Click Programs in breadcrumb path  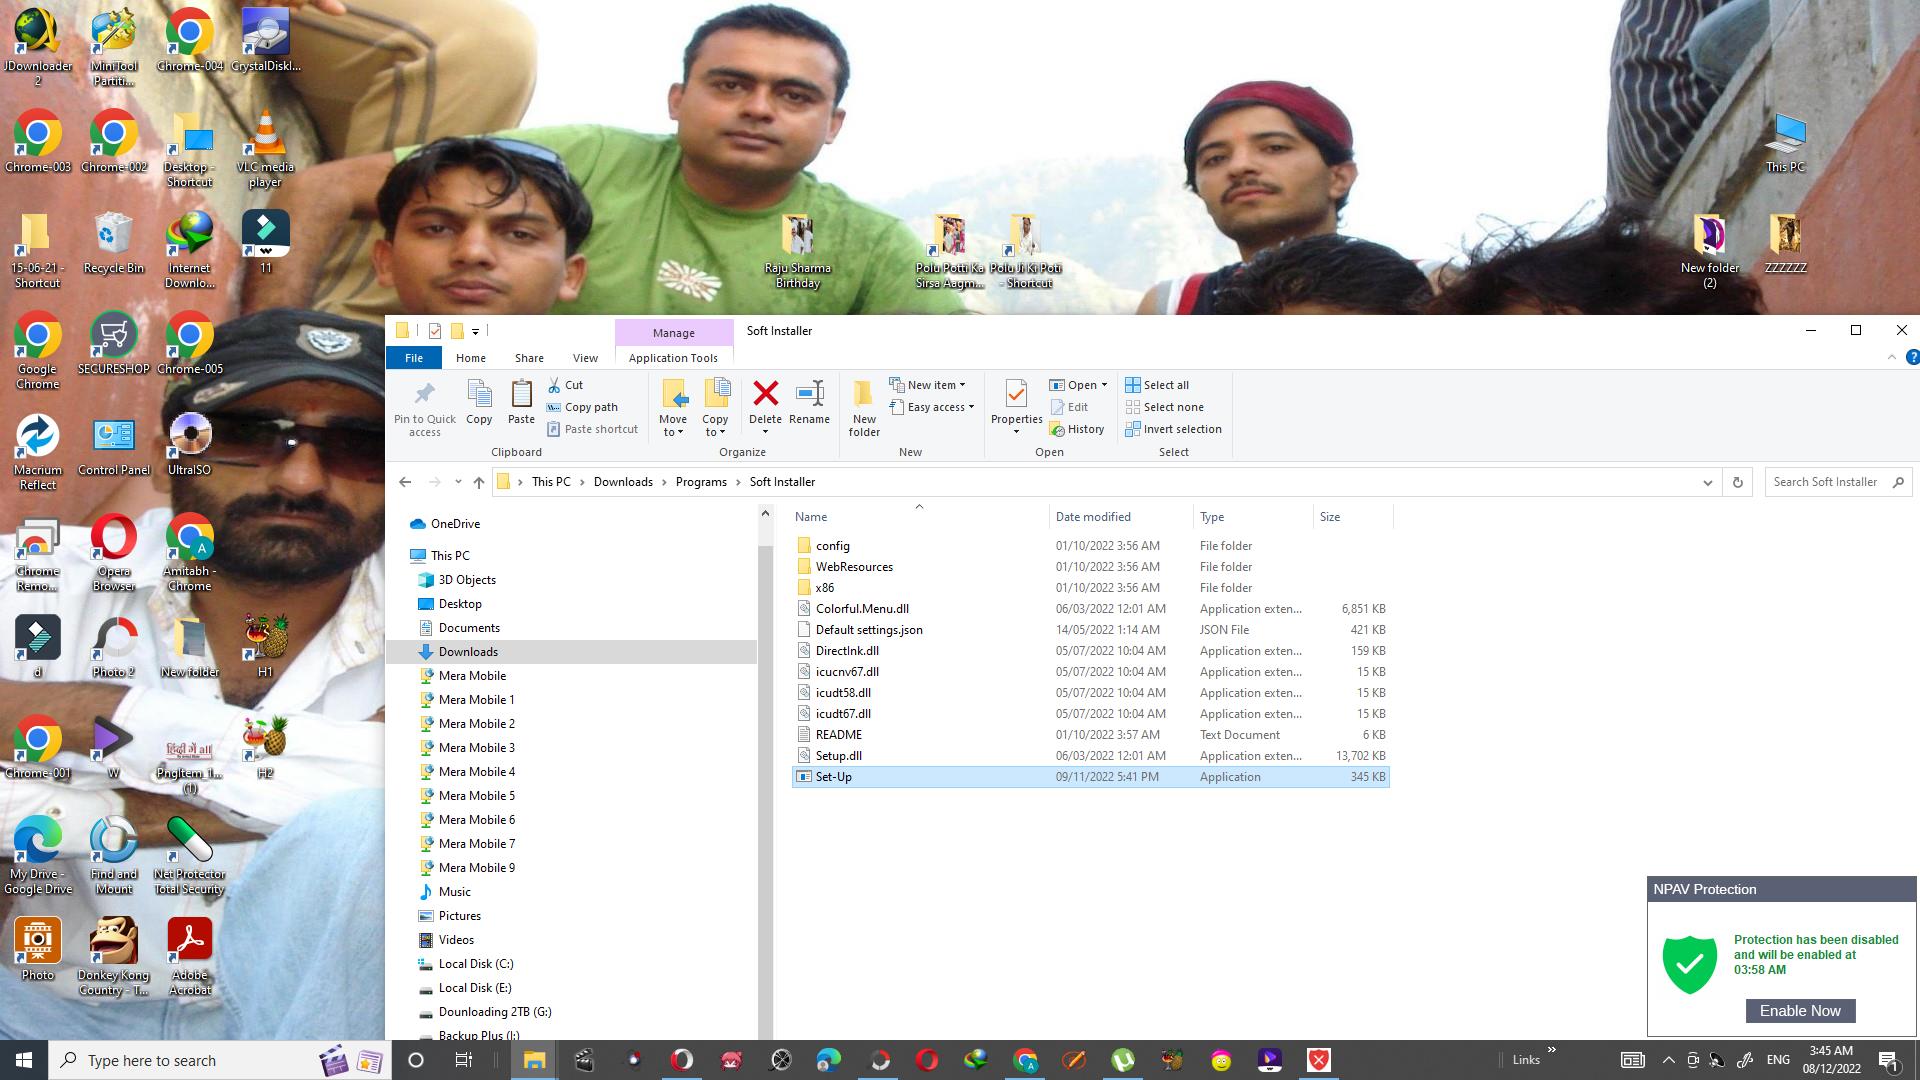700,482
